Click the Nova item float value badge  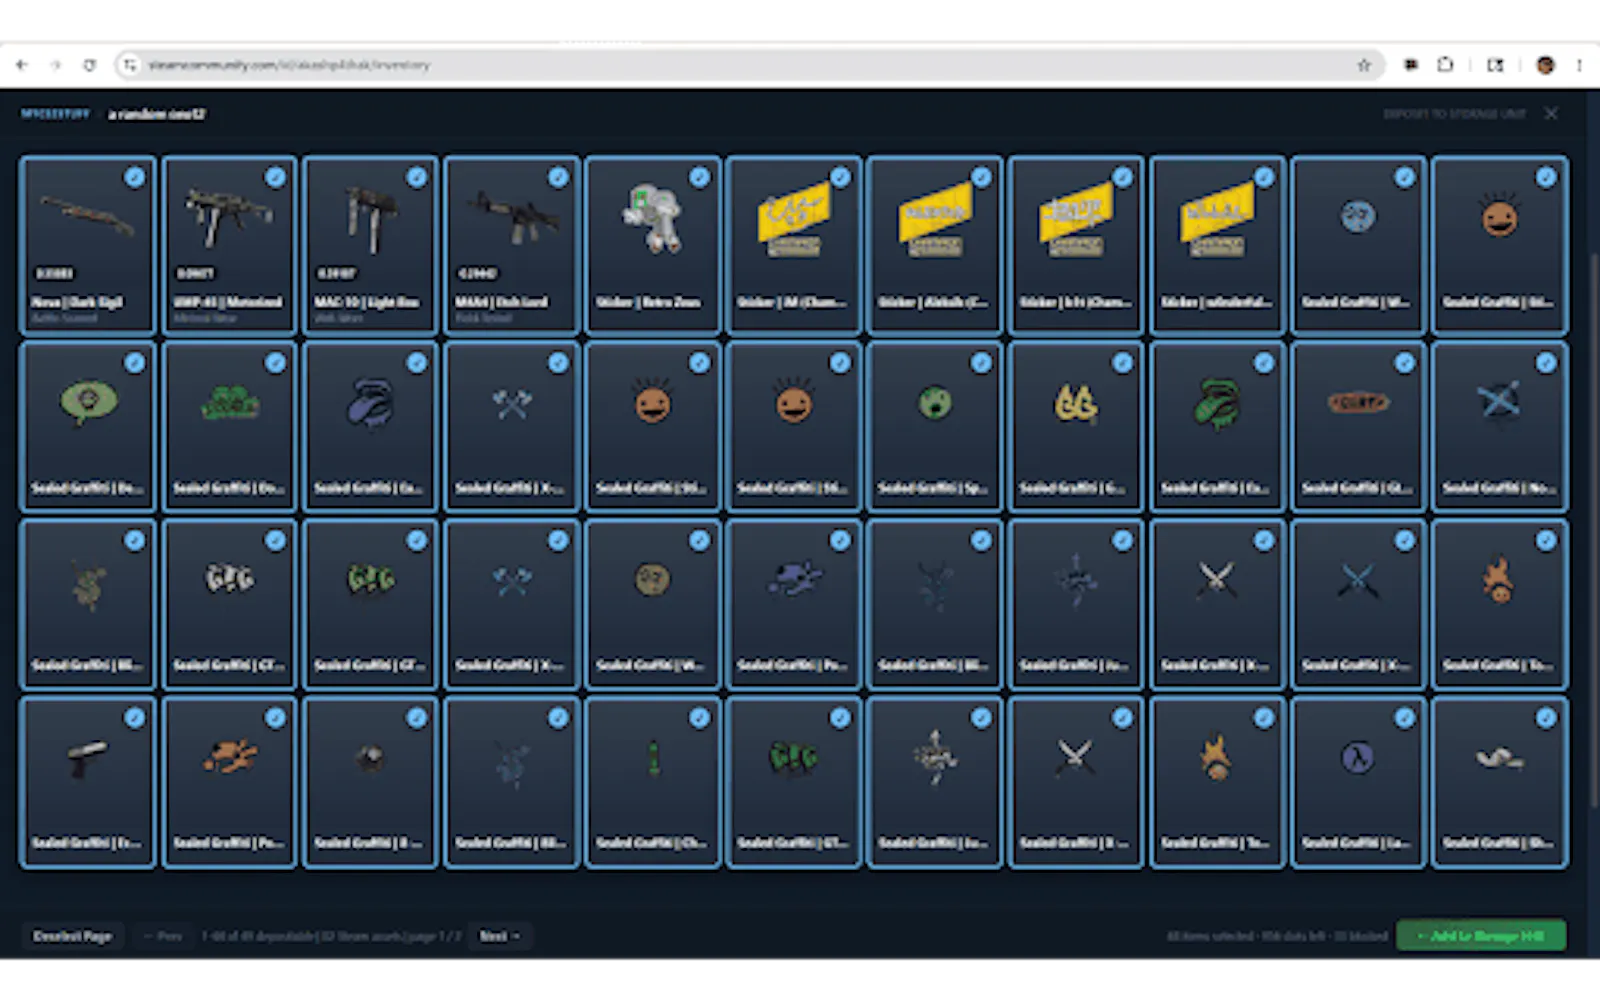point(55,273)
